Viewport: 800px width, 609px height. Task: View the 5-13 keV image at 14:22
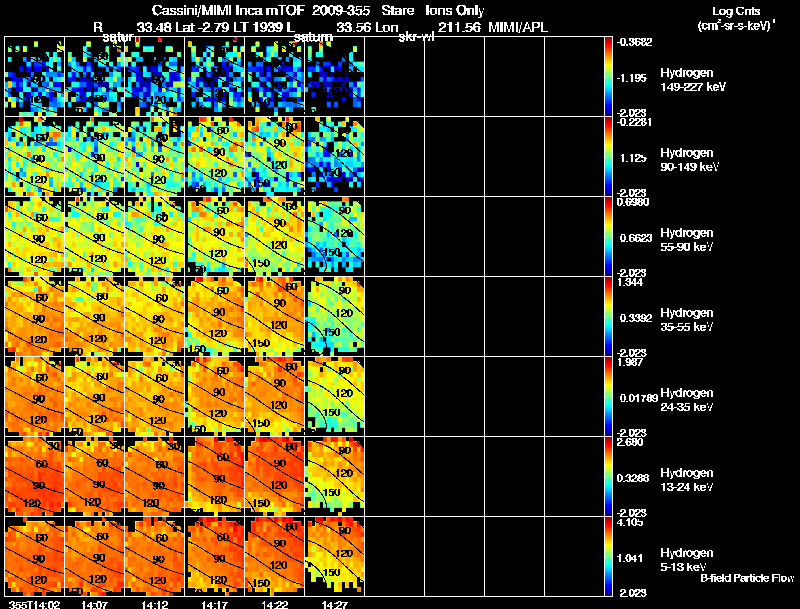(x=274, y=556)
